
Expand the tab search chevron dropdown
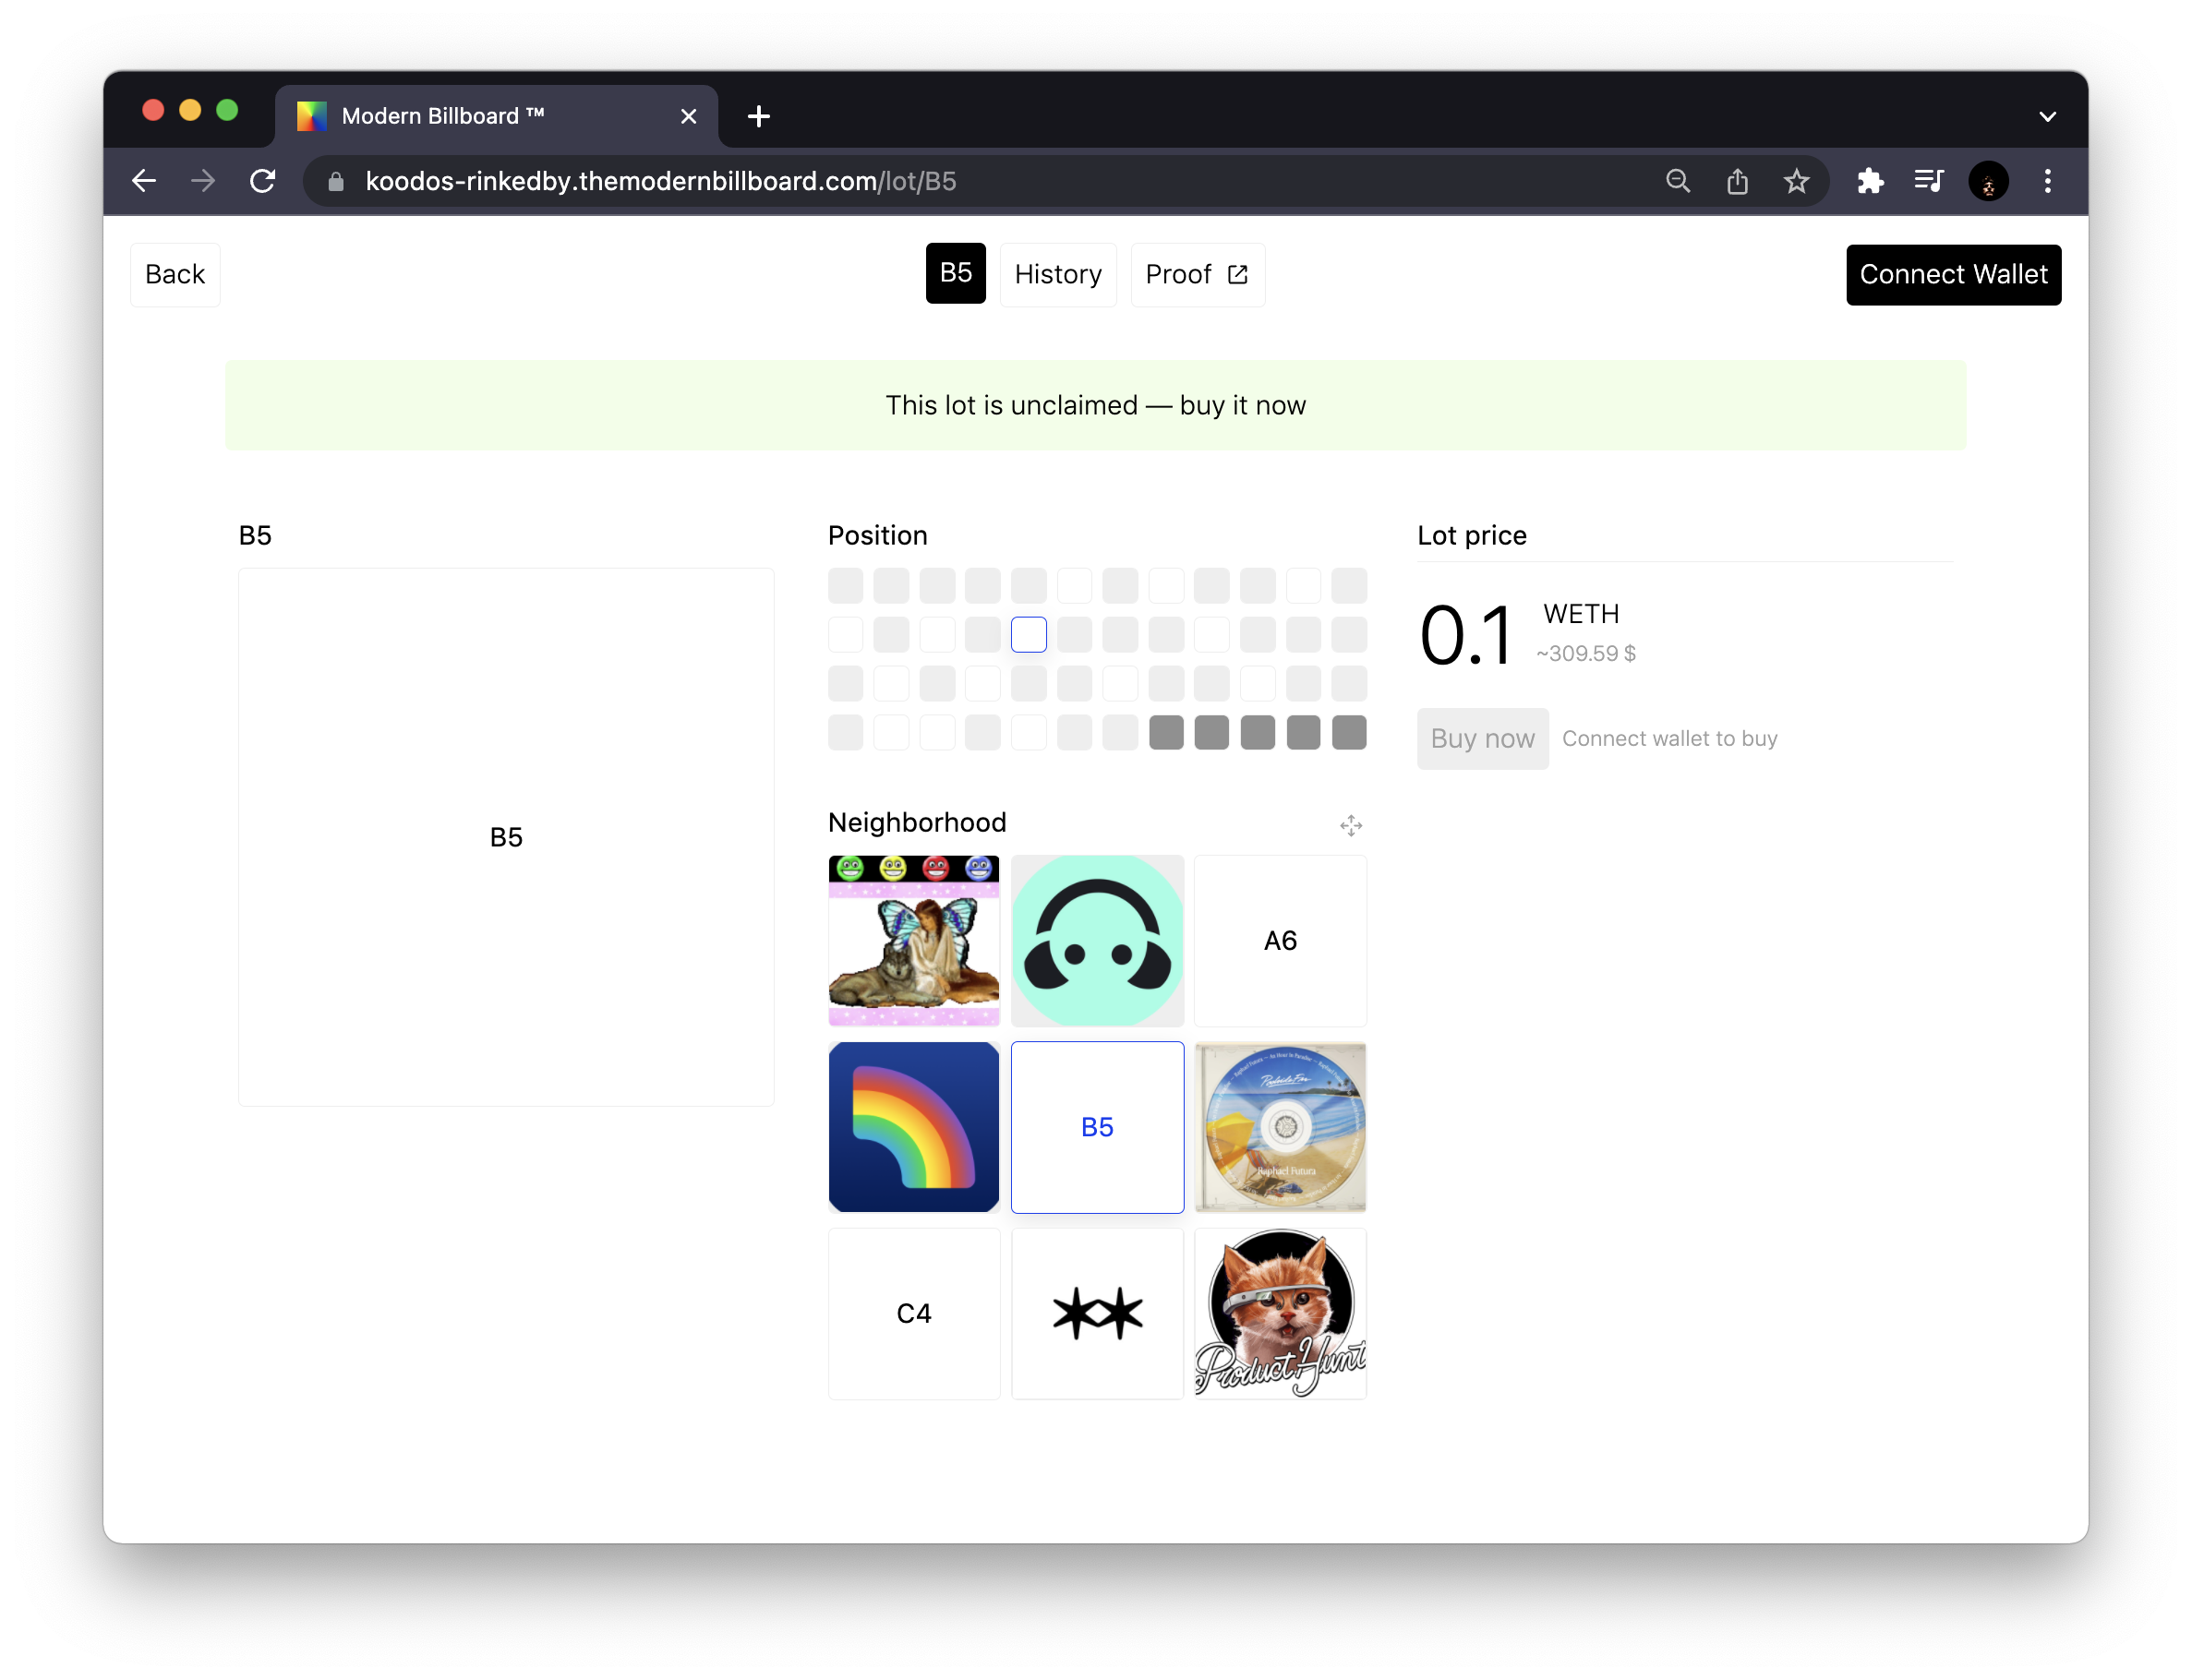2047,116
